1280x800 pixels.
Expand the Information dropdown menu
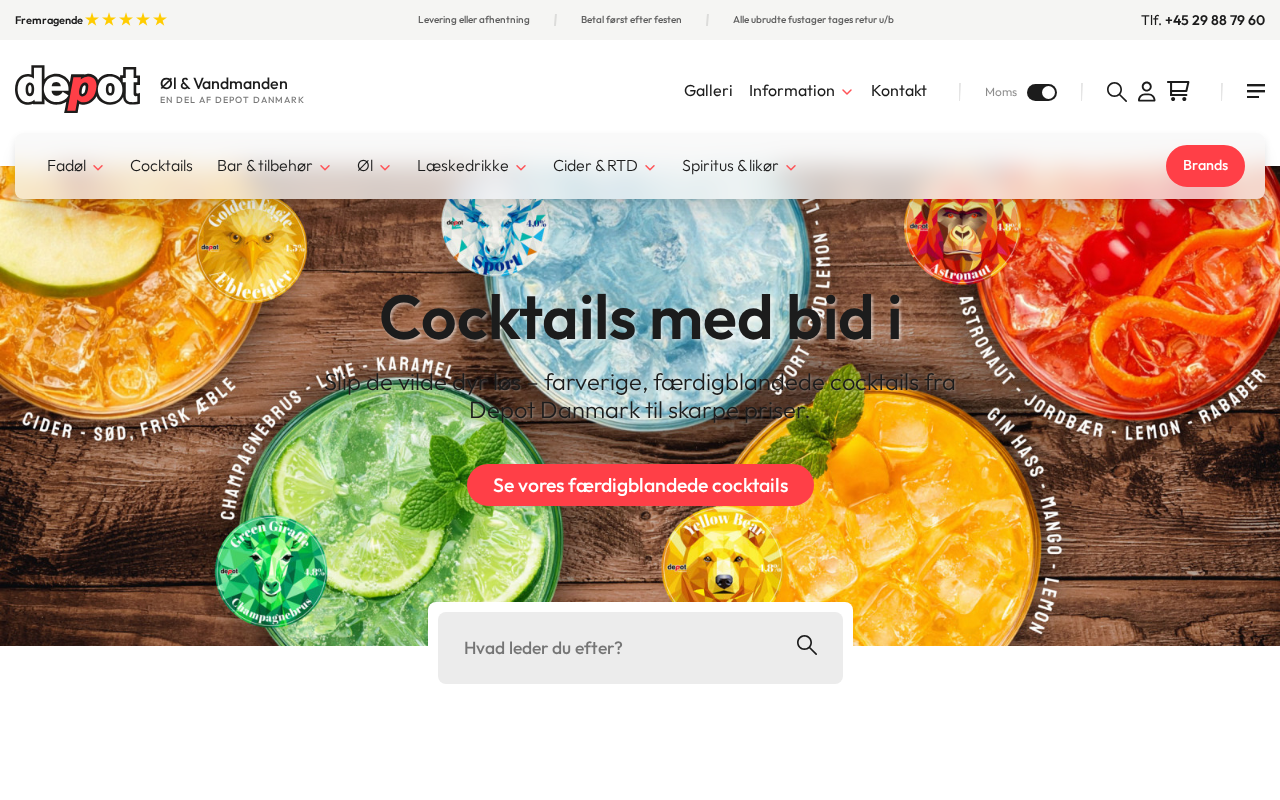(801, 91)
